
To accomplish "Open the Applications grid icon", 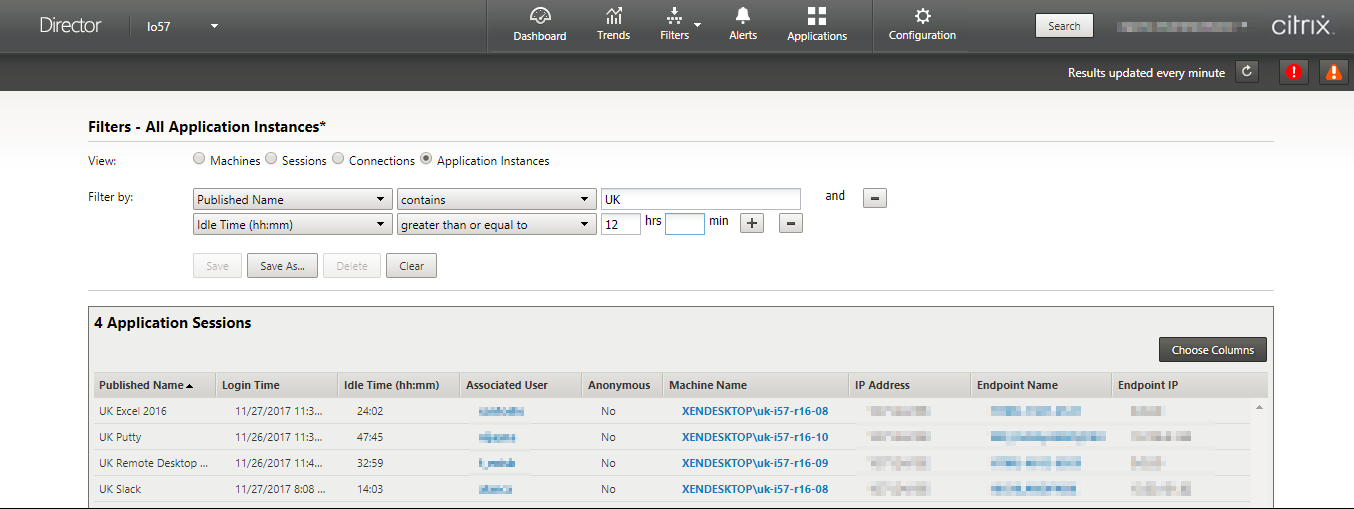I will click(x=817, y=16).
